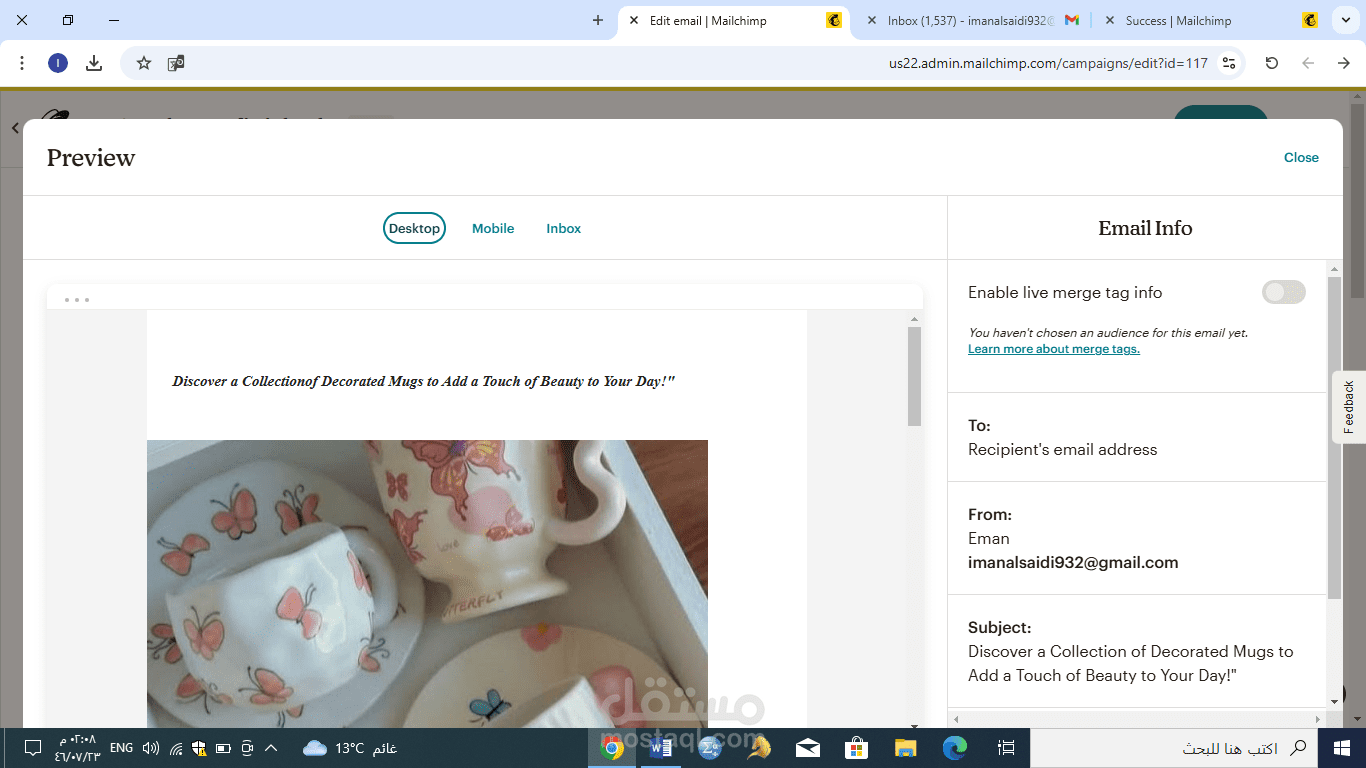The image size is (1366, 768).
Task: Click sender email imanalsaidi932@gmail.com
Action: (1073, 562)
